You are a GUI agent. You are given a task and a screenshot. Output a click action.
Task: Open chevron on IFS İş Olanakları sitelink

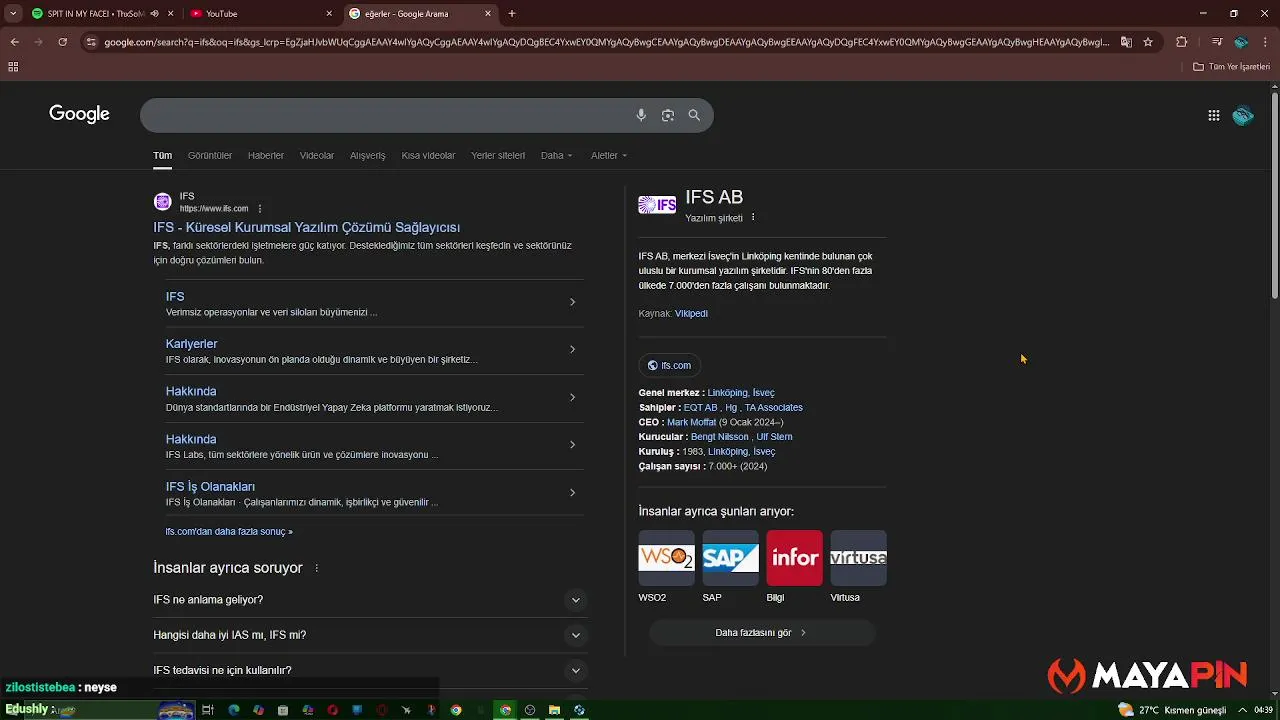pos(572,492)
